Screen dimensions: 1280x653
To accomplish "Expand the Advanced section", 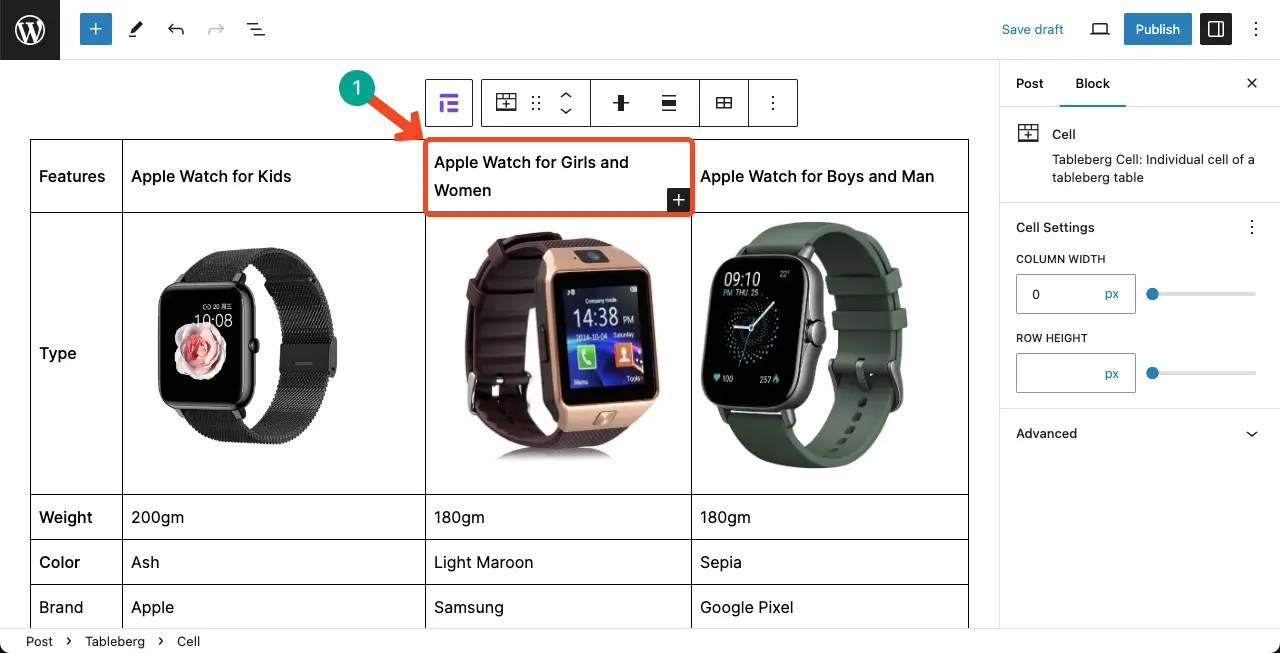I will pyautogui.click(x=1139, y=434).
